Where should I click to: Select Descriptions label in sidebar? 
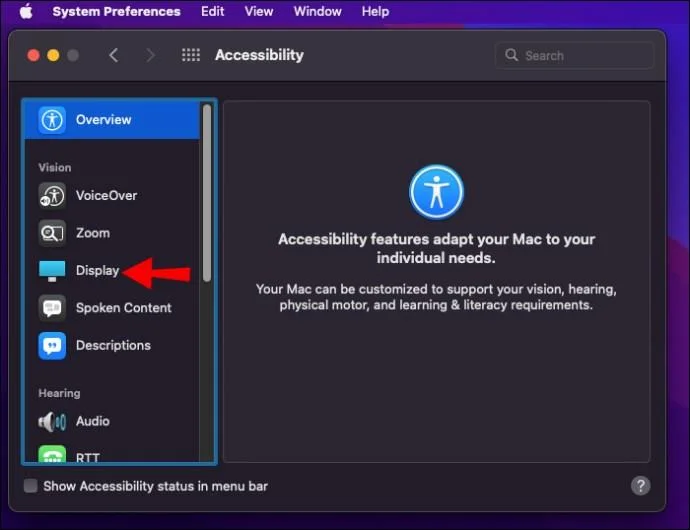click(113, 345)
